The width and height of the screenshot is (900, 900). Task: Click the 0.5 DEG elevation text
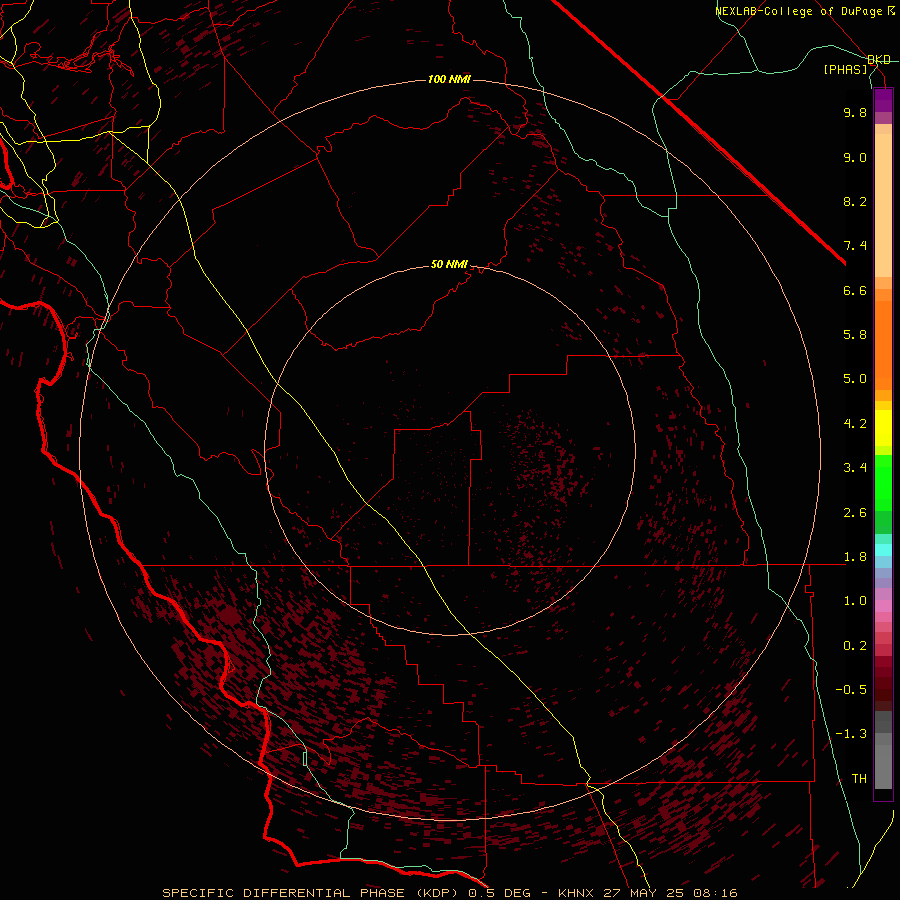pos(499,893)
